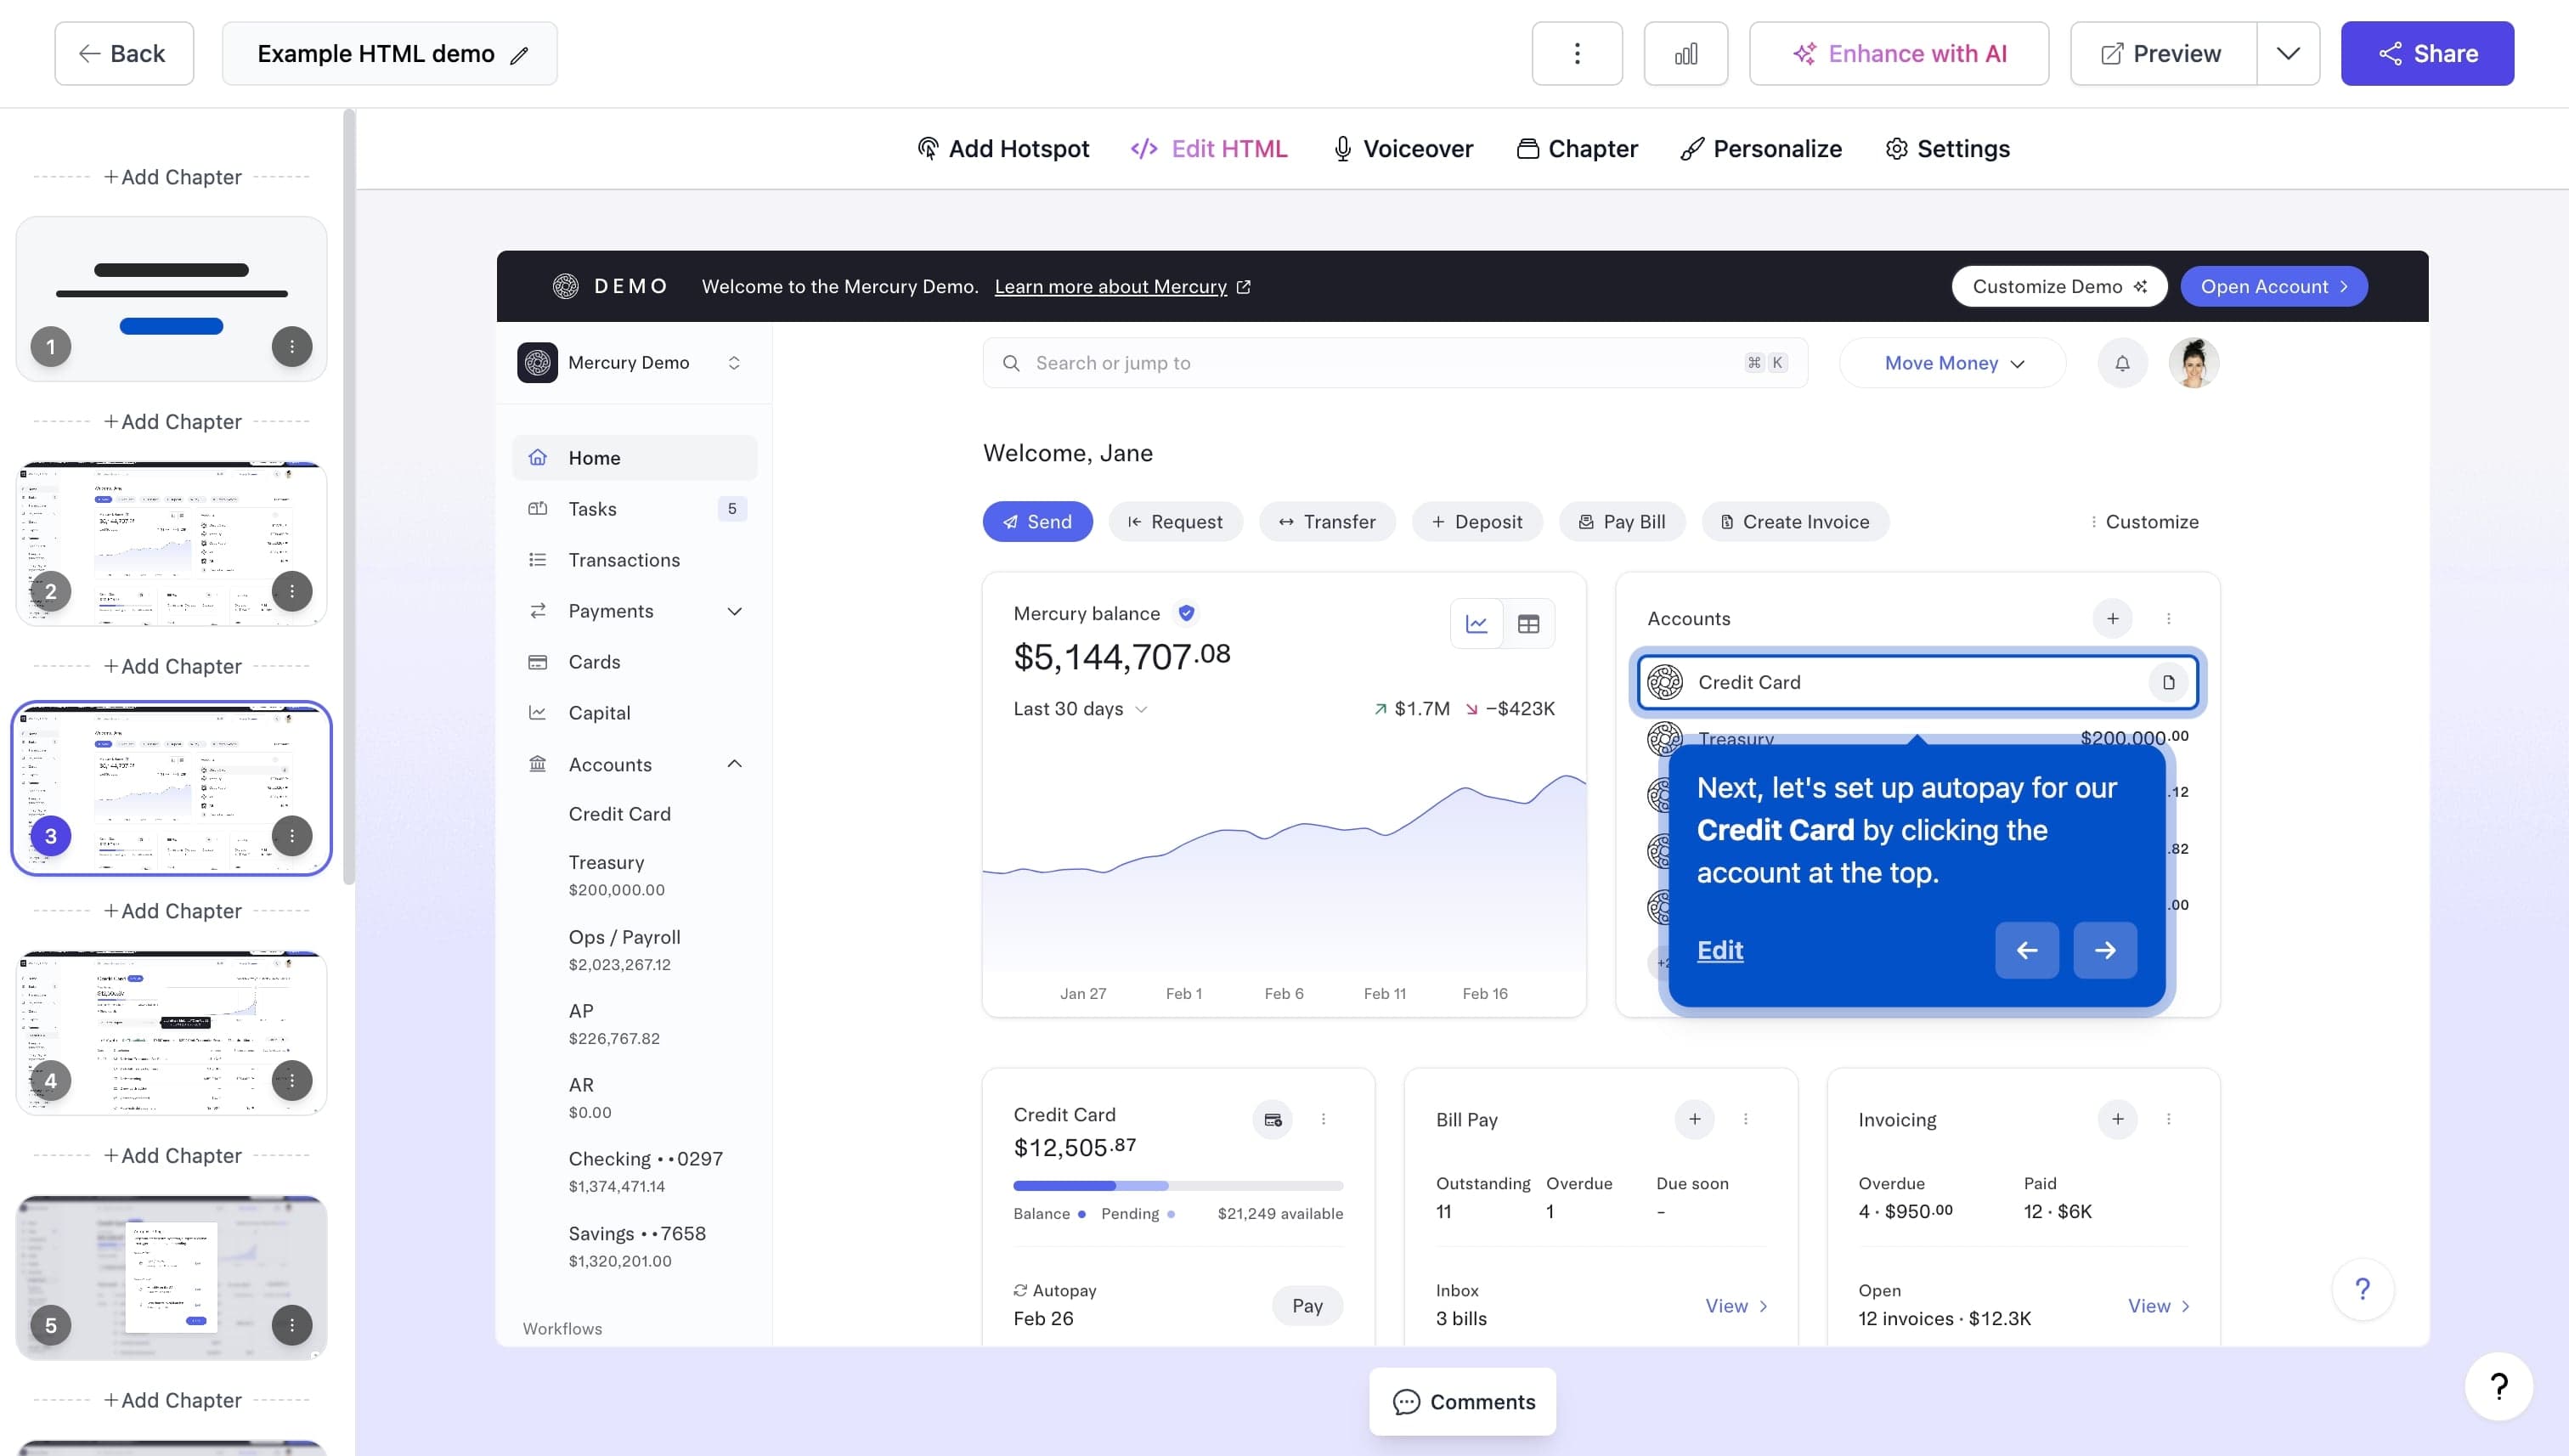Image resolution: width=2569 pixels, height=1456 pixels.
Task: Open the Invoicing three-dot menu
Action: 2168,1119
